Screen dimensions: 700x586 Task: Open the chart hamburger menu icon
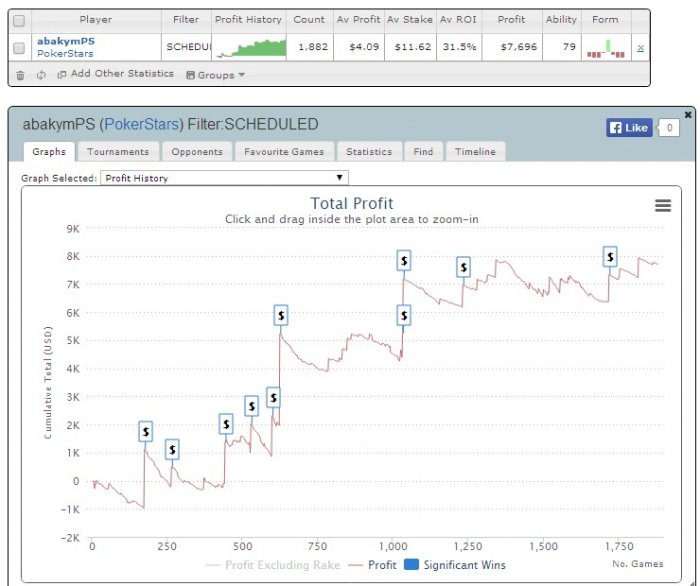coord(662,206)
